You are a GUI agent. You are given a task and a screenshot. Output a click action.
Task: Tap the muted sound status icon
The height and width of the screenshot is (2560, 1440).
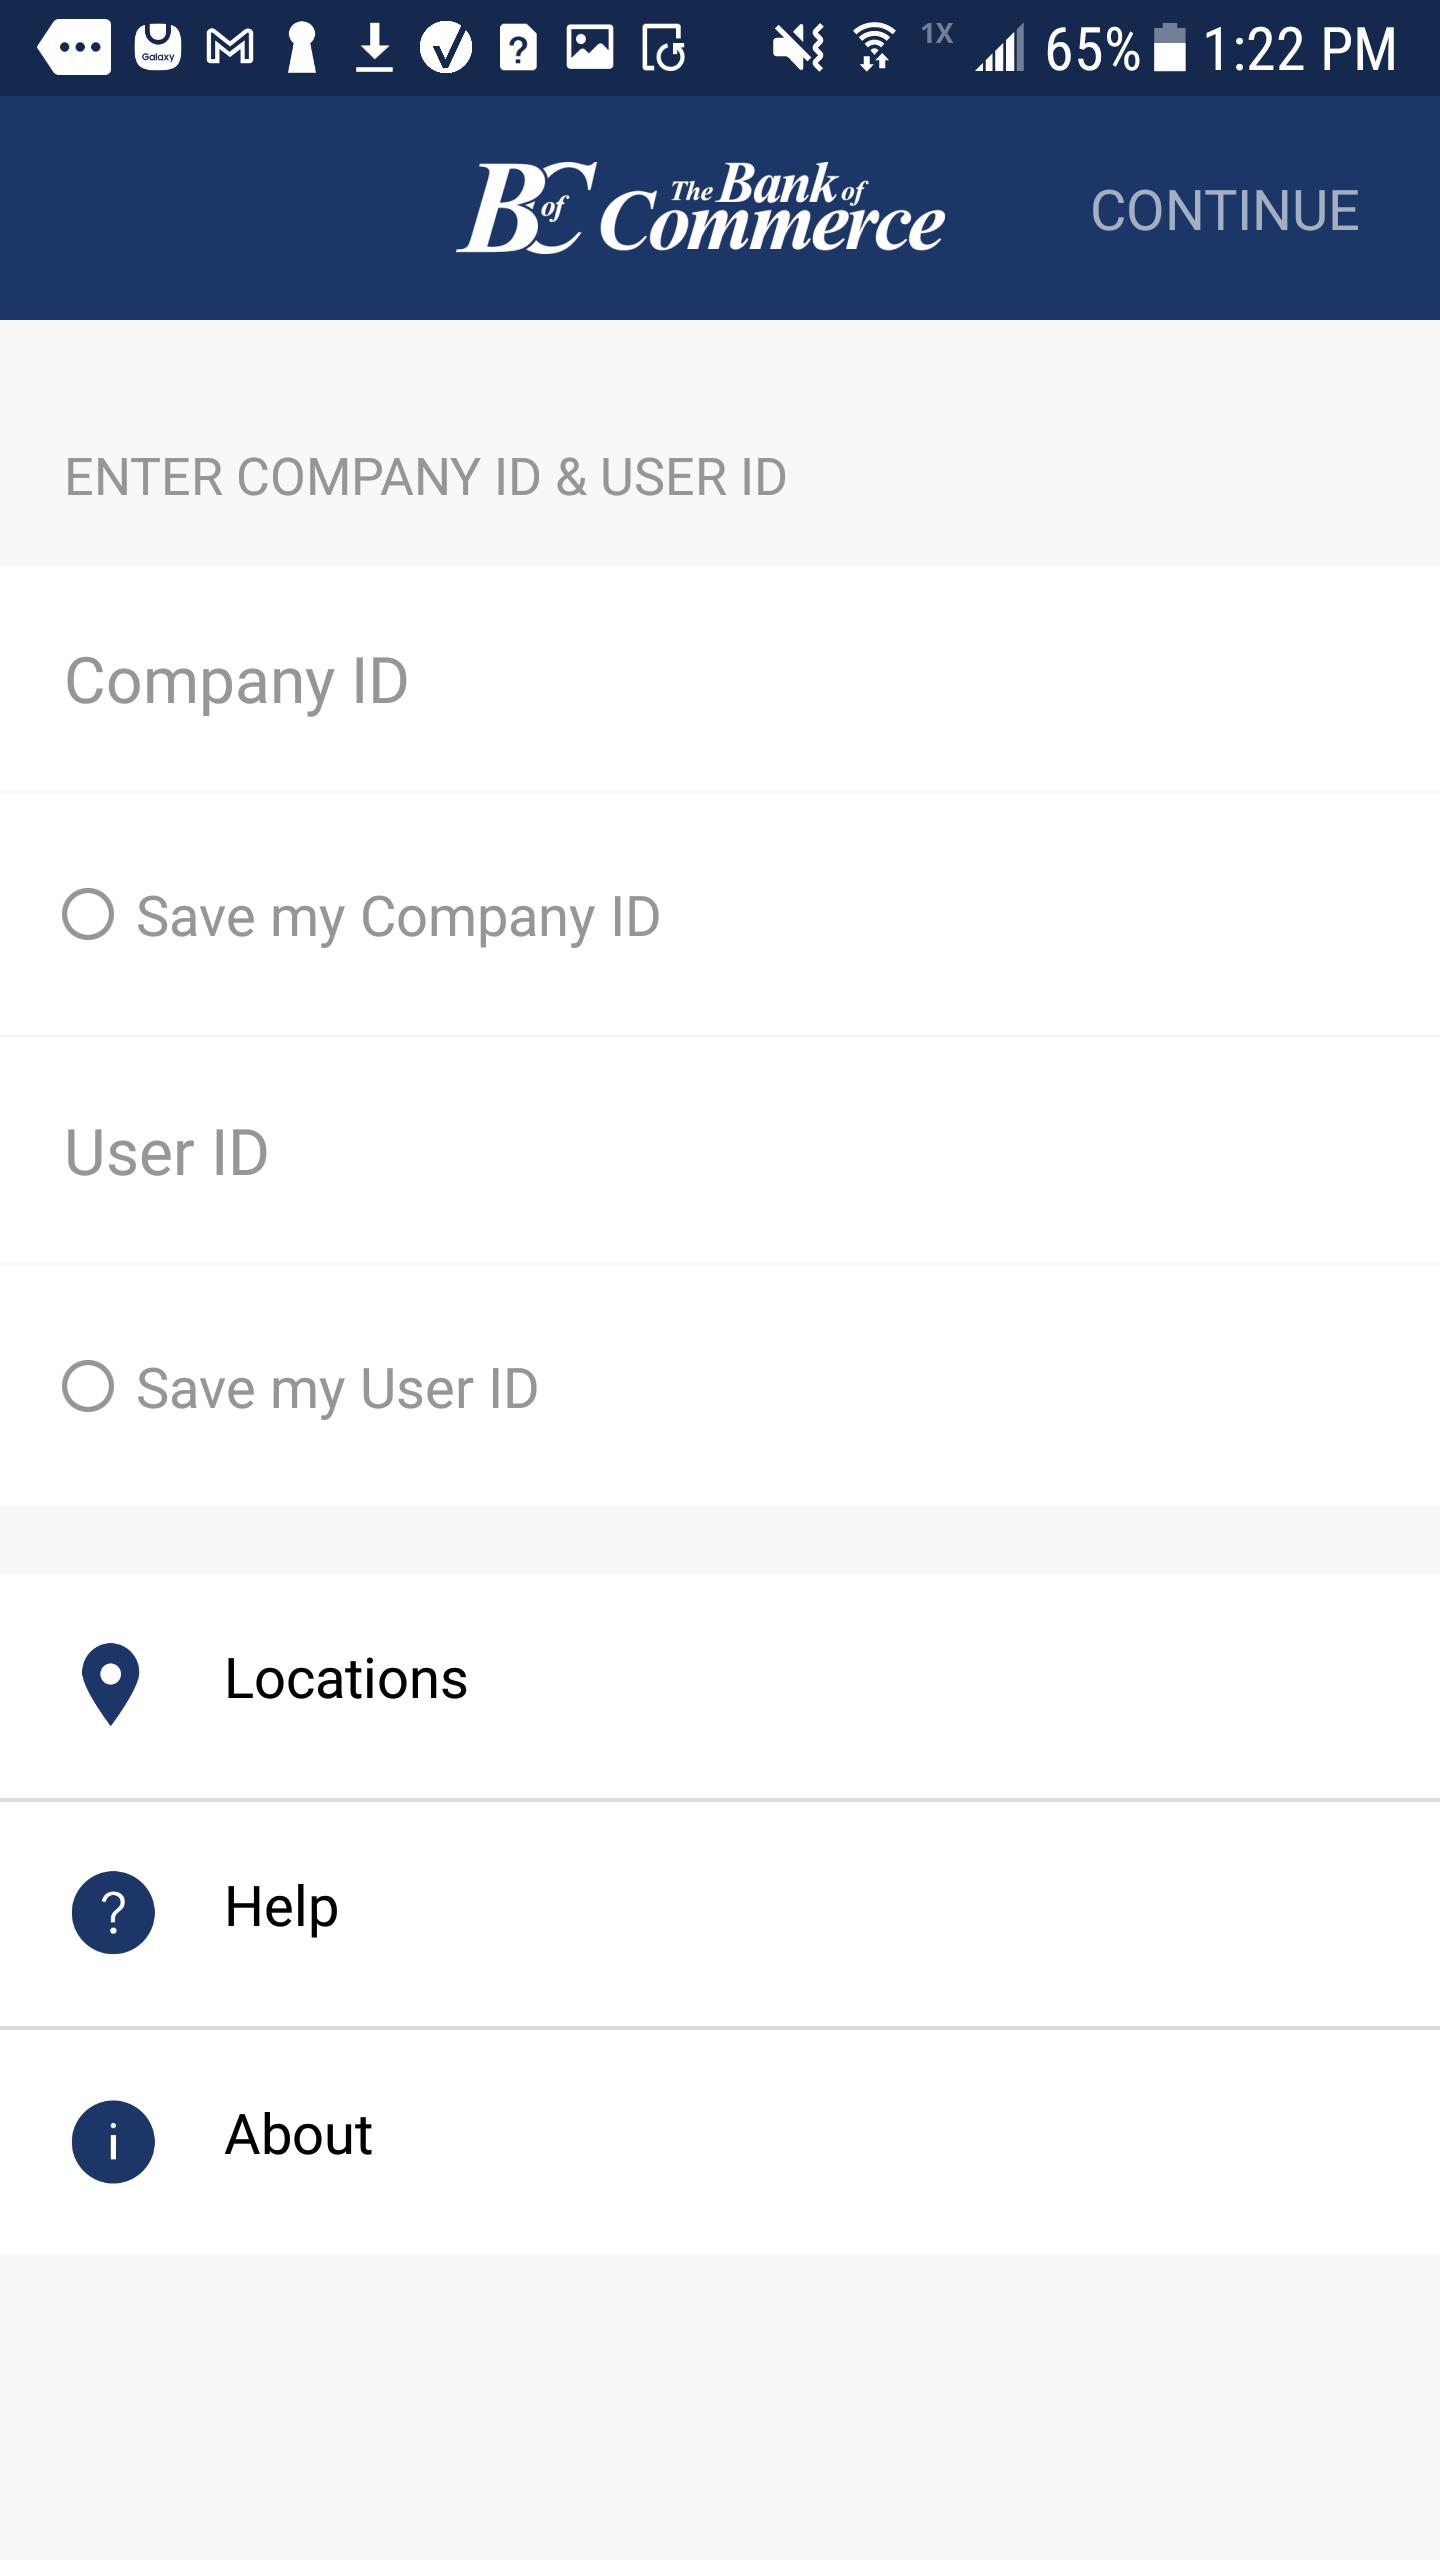click(x=798, y=48)
